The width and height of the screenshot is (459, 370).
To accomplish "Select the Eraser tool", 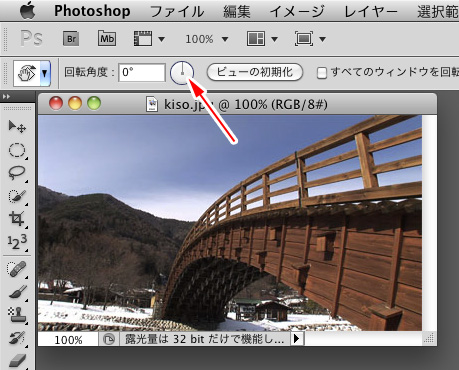I will point(17,361).
